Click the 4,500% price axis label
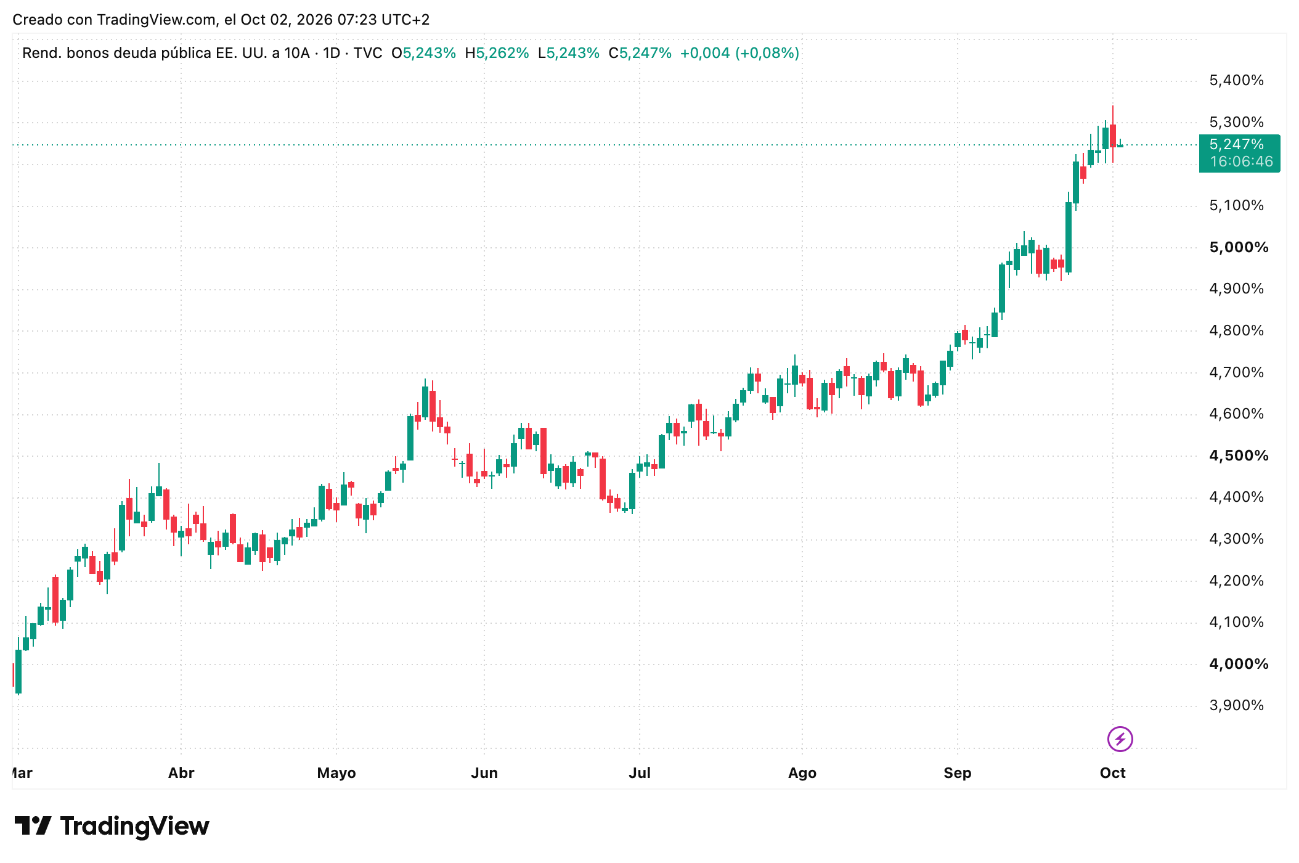Screen dimensions: 1299x863 pos(1238,455)
